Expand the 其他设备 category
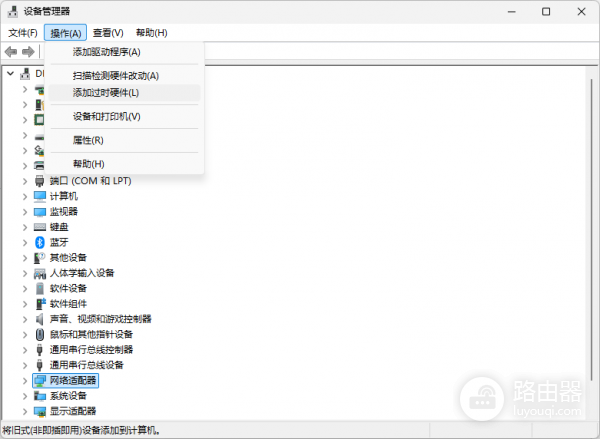 point(25,258)
